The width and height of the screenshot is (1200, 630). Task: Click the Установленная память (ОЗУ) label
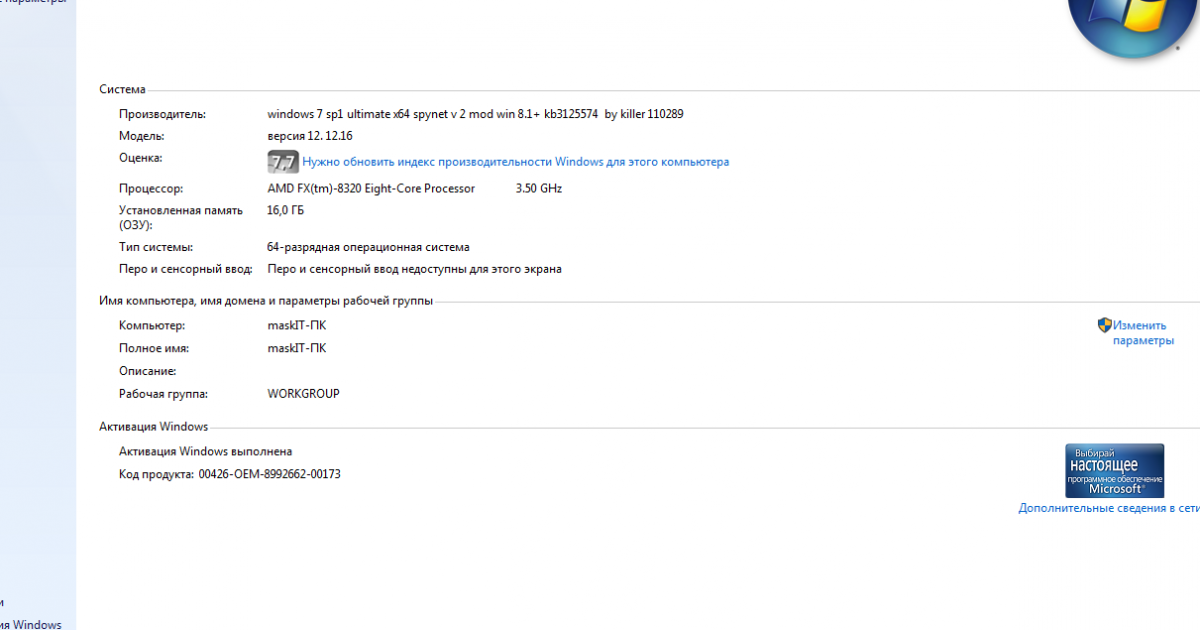tap(181, 218)
